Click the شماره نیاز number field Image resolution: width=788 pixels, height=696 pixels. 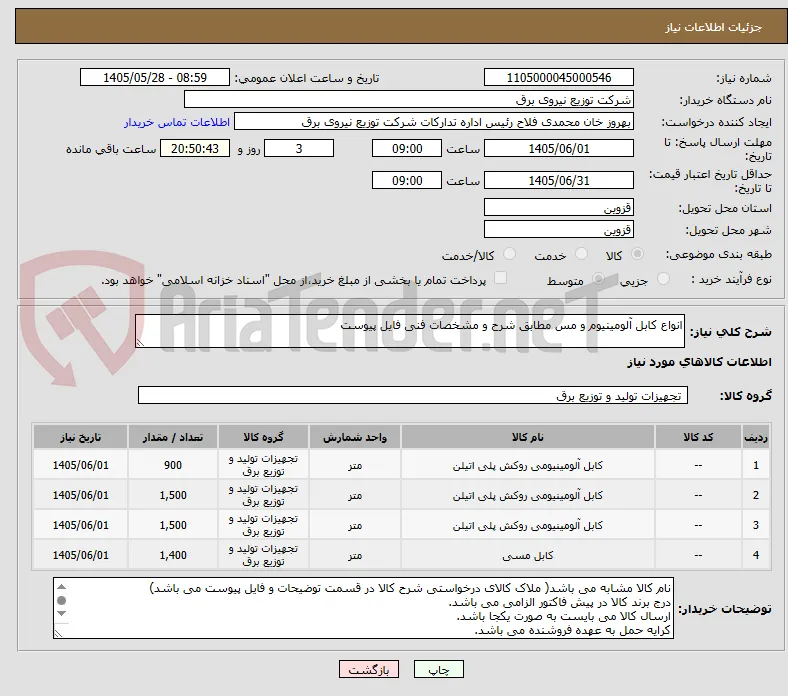[558, 77]
